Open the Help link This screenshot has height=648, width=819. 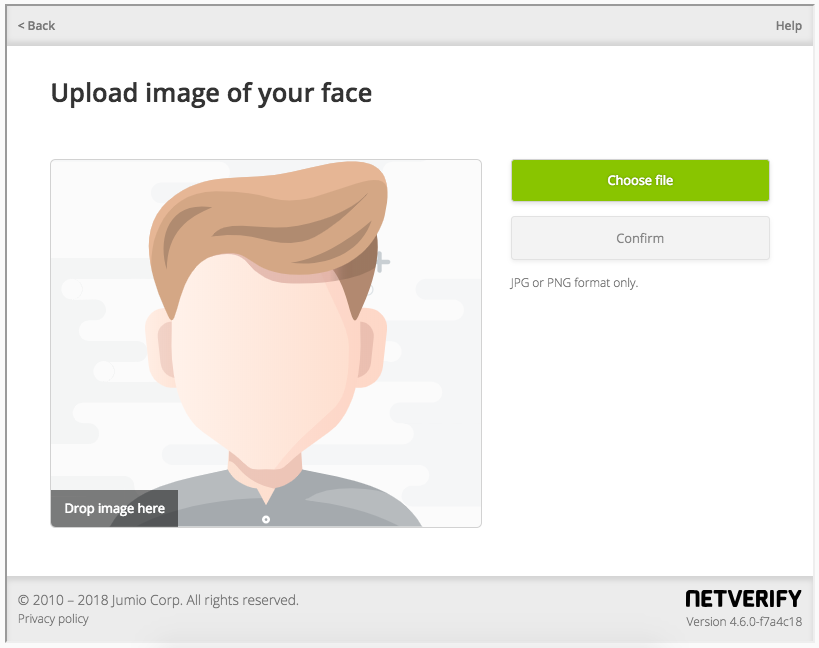(x=788, y=25)
